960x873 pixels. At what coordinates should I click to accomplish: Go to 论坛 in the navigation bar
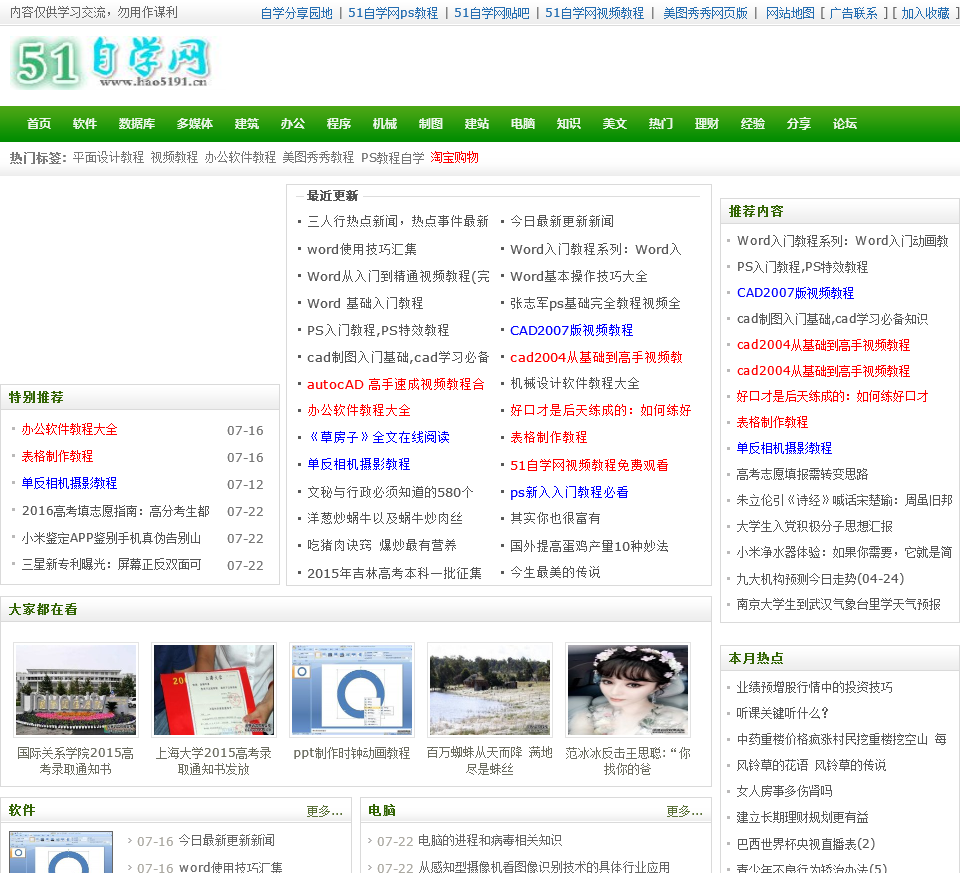click(x=844, y=124)
